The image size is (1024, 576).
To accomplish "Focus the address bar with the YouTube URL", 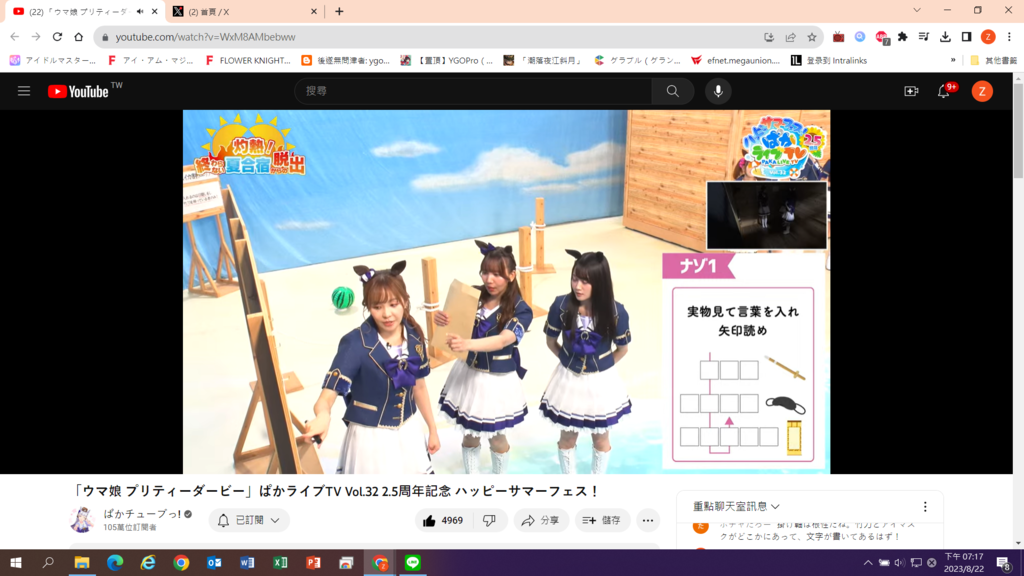I will pos(431,37).
